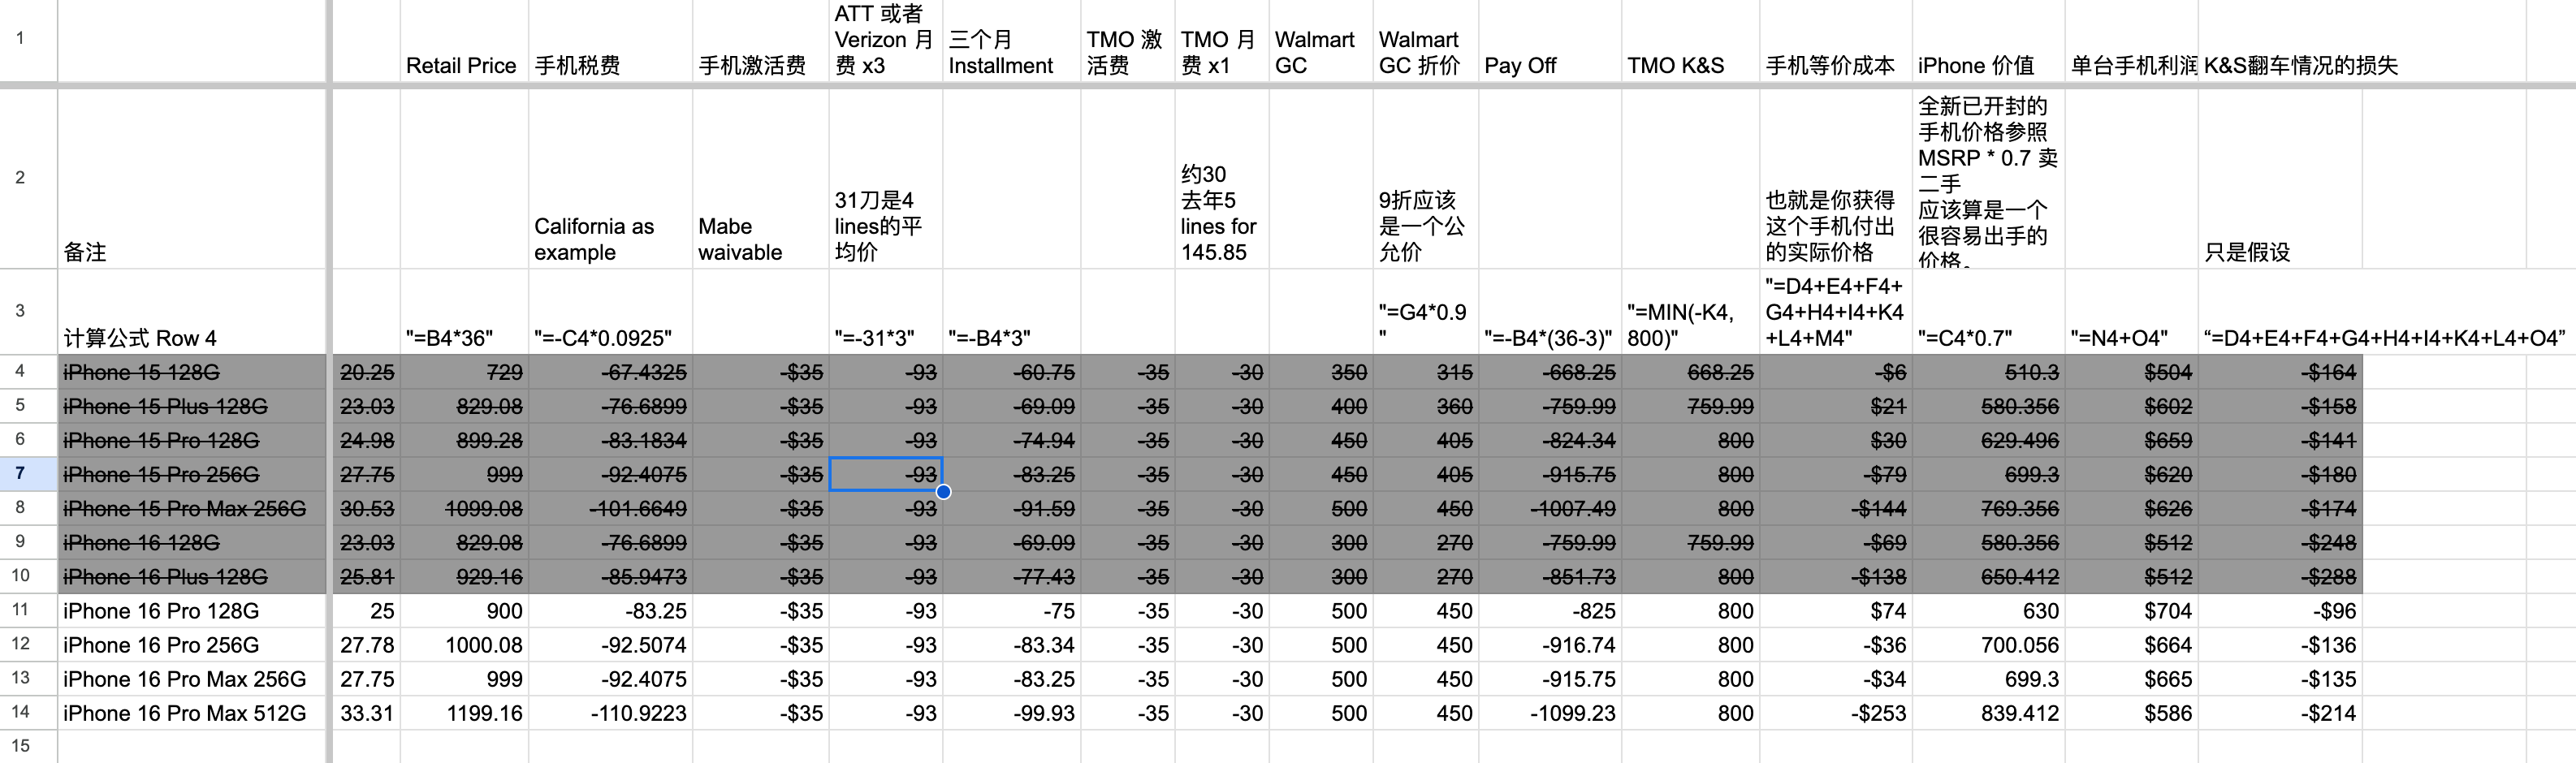The image size is (2576, 763).
Task: Select the struck-through "iPhone 15 Pro Max 256G" cell
Action: coord(192,509)
